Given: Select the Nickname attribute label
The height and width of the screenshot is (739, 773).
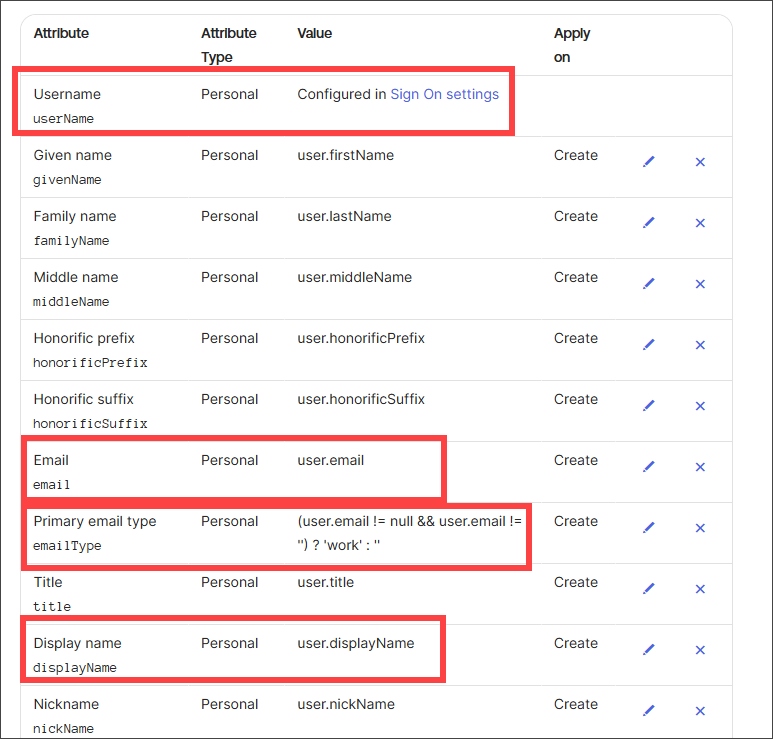Looking at the screenshot, I should 66,704.
